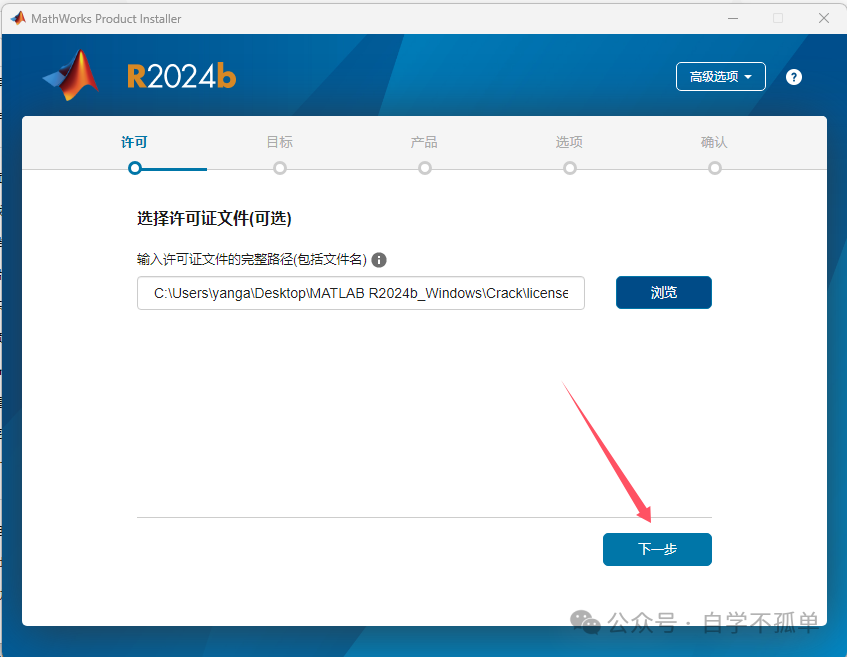Click the info icon beside license path label
Viewport: 847px width, 657px height.
point(379,260)
